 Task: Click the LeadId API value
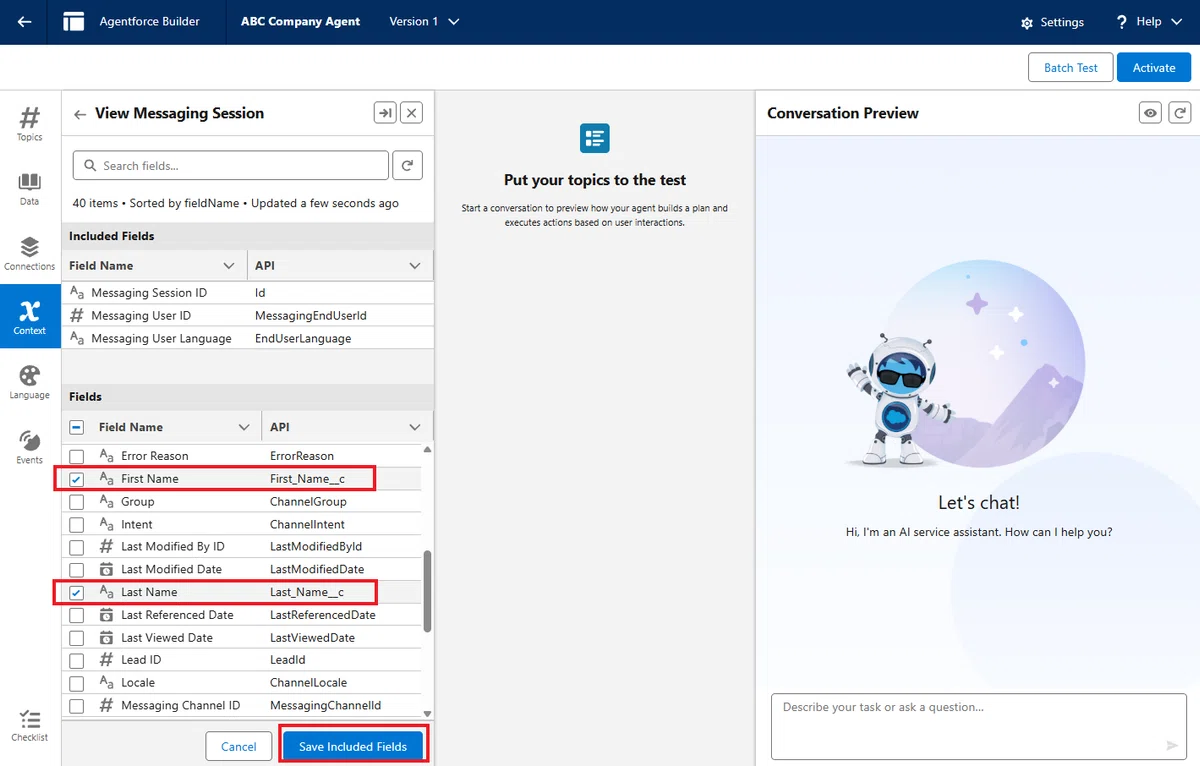coord(288,660)
